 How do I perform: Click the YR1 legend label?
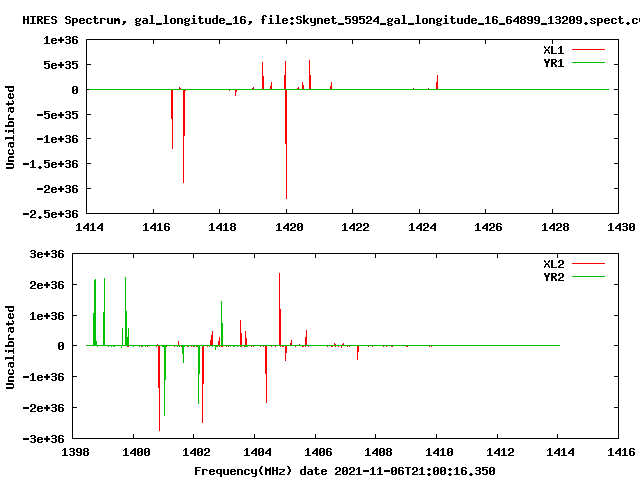[x=553, y=63]
